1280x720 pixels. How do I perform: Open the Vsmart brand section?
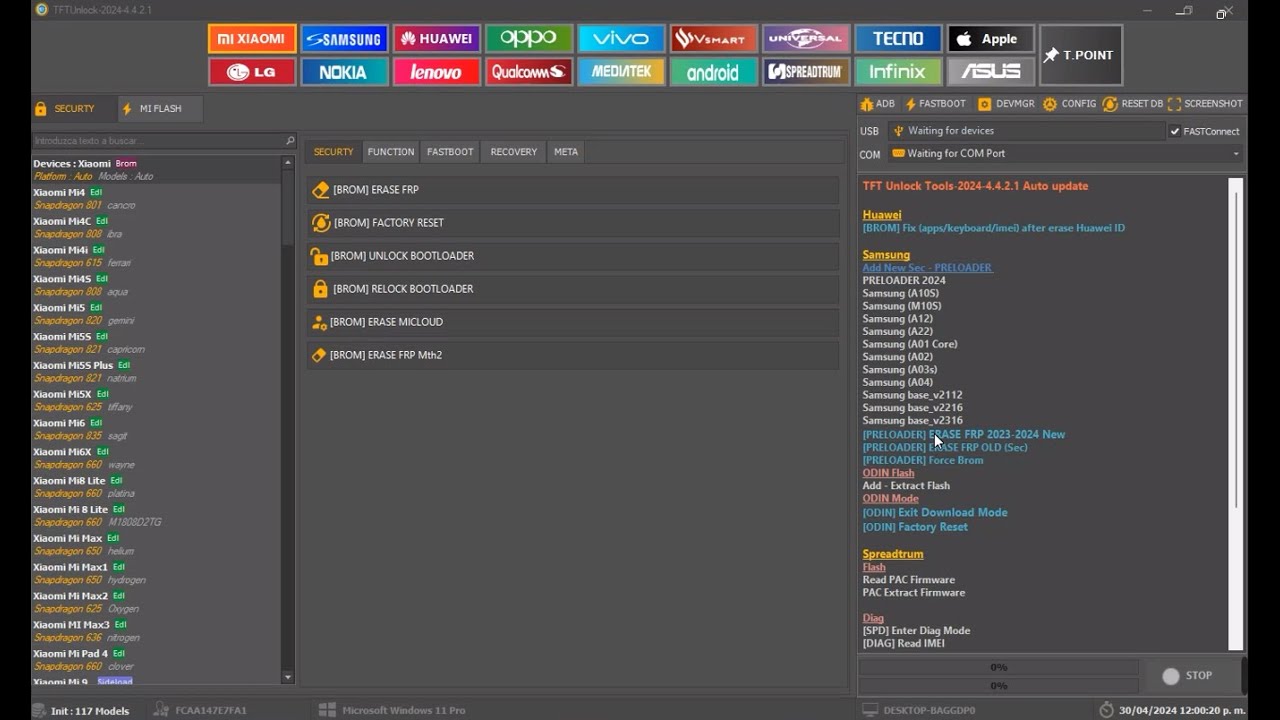(714, 39)
